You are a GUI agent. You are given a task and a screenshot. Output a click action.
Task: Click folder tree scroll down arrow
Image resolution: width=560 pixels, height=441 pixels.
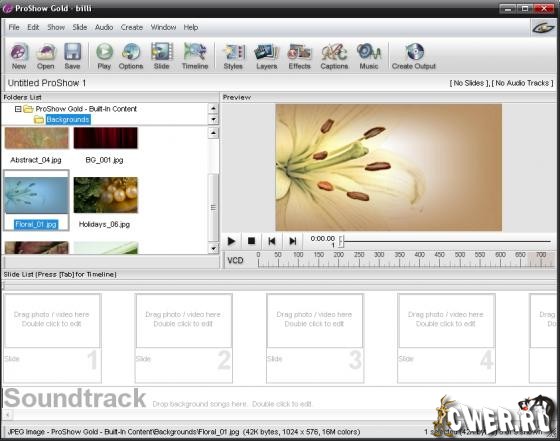point(213,119)
